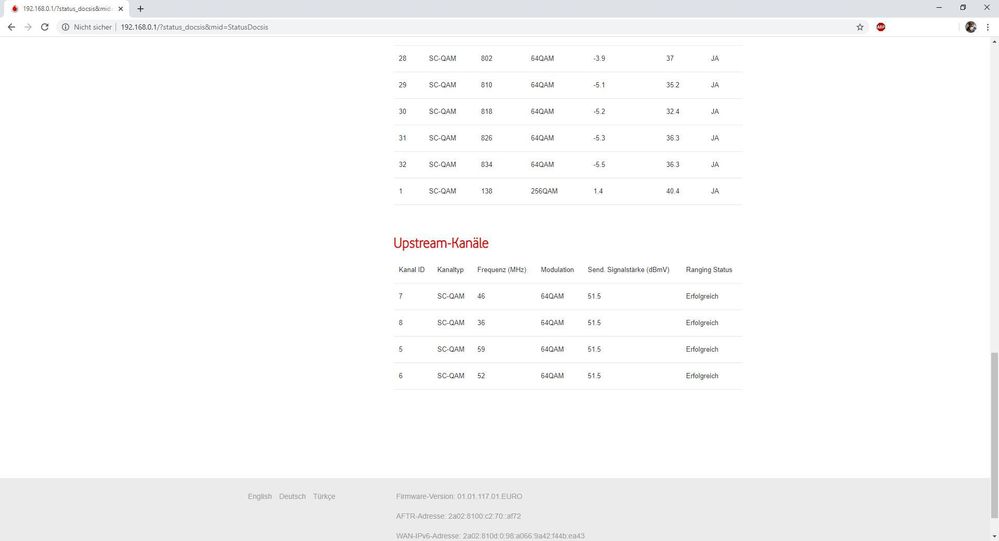Image resolution: width=999 pixels, height=541 pixels.
Task: Click downstream frequency 818
Action: click(487, 112)
